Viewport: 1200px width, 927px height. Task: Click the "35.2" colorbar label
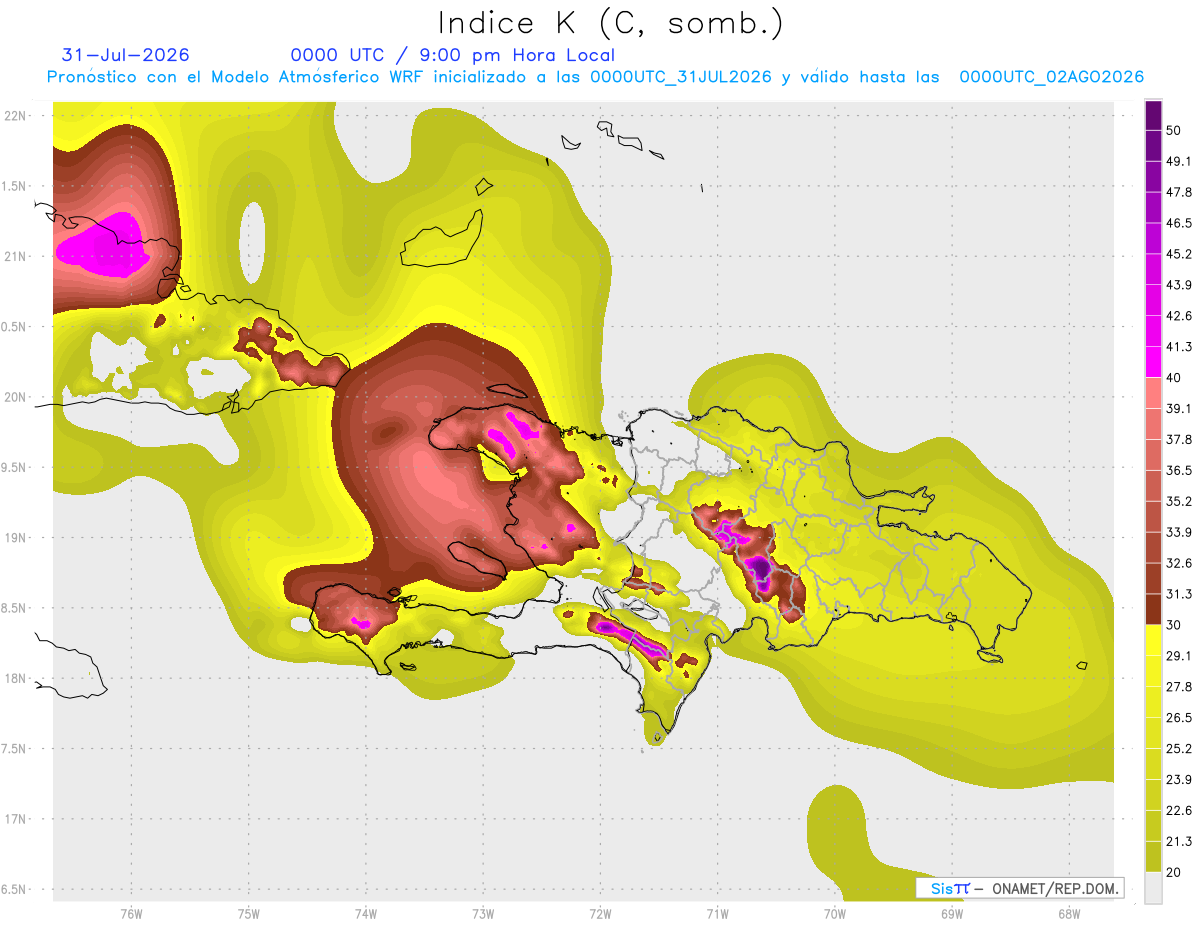1179,501
